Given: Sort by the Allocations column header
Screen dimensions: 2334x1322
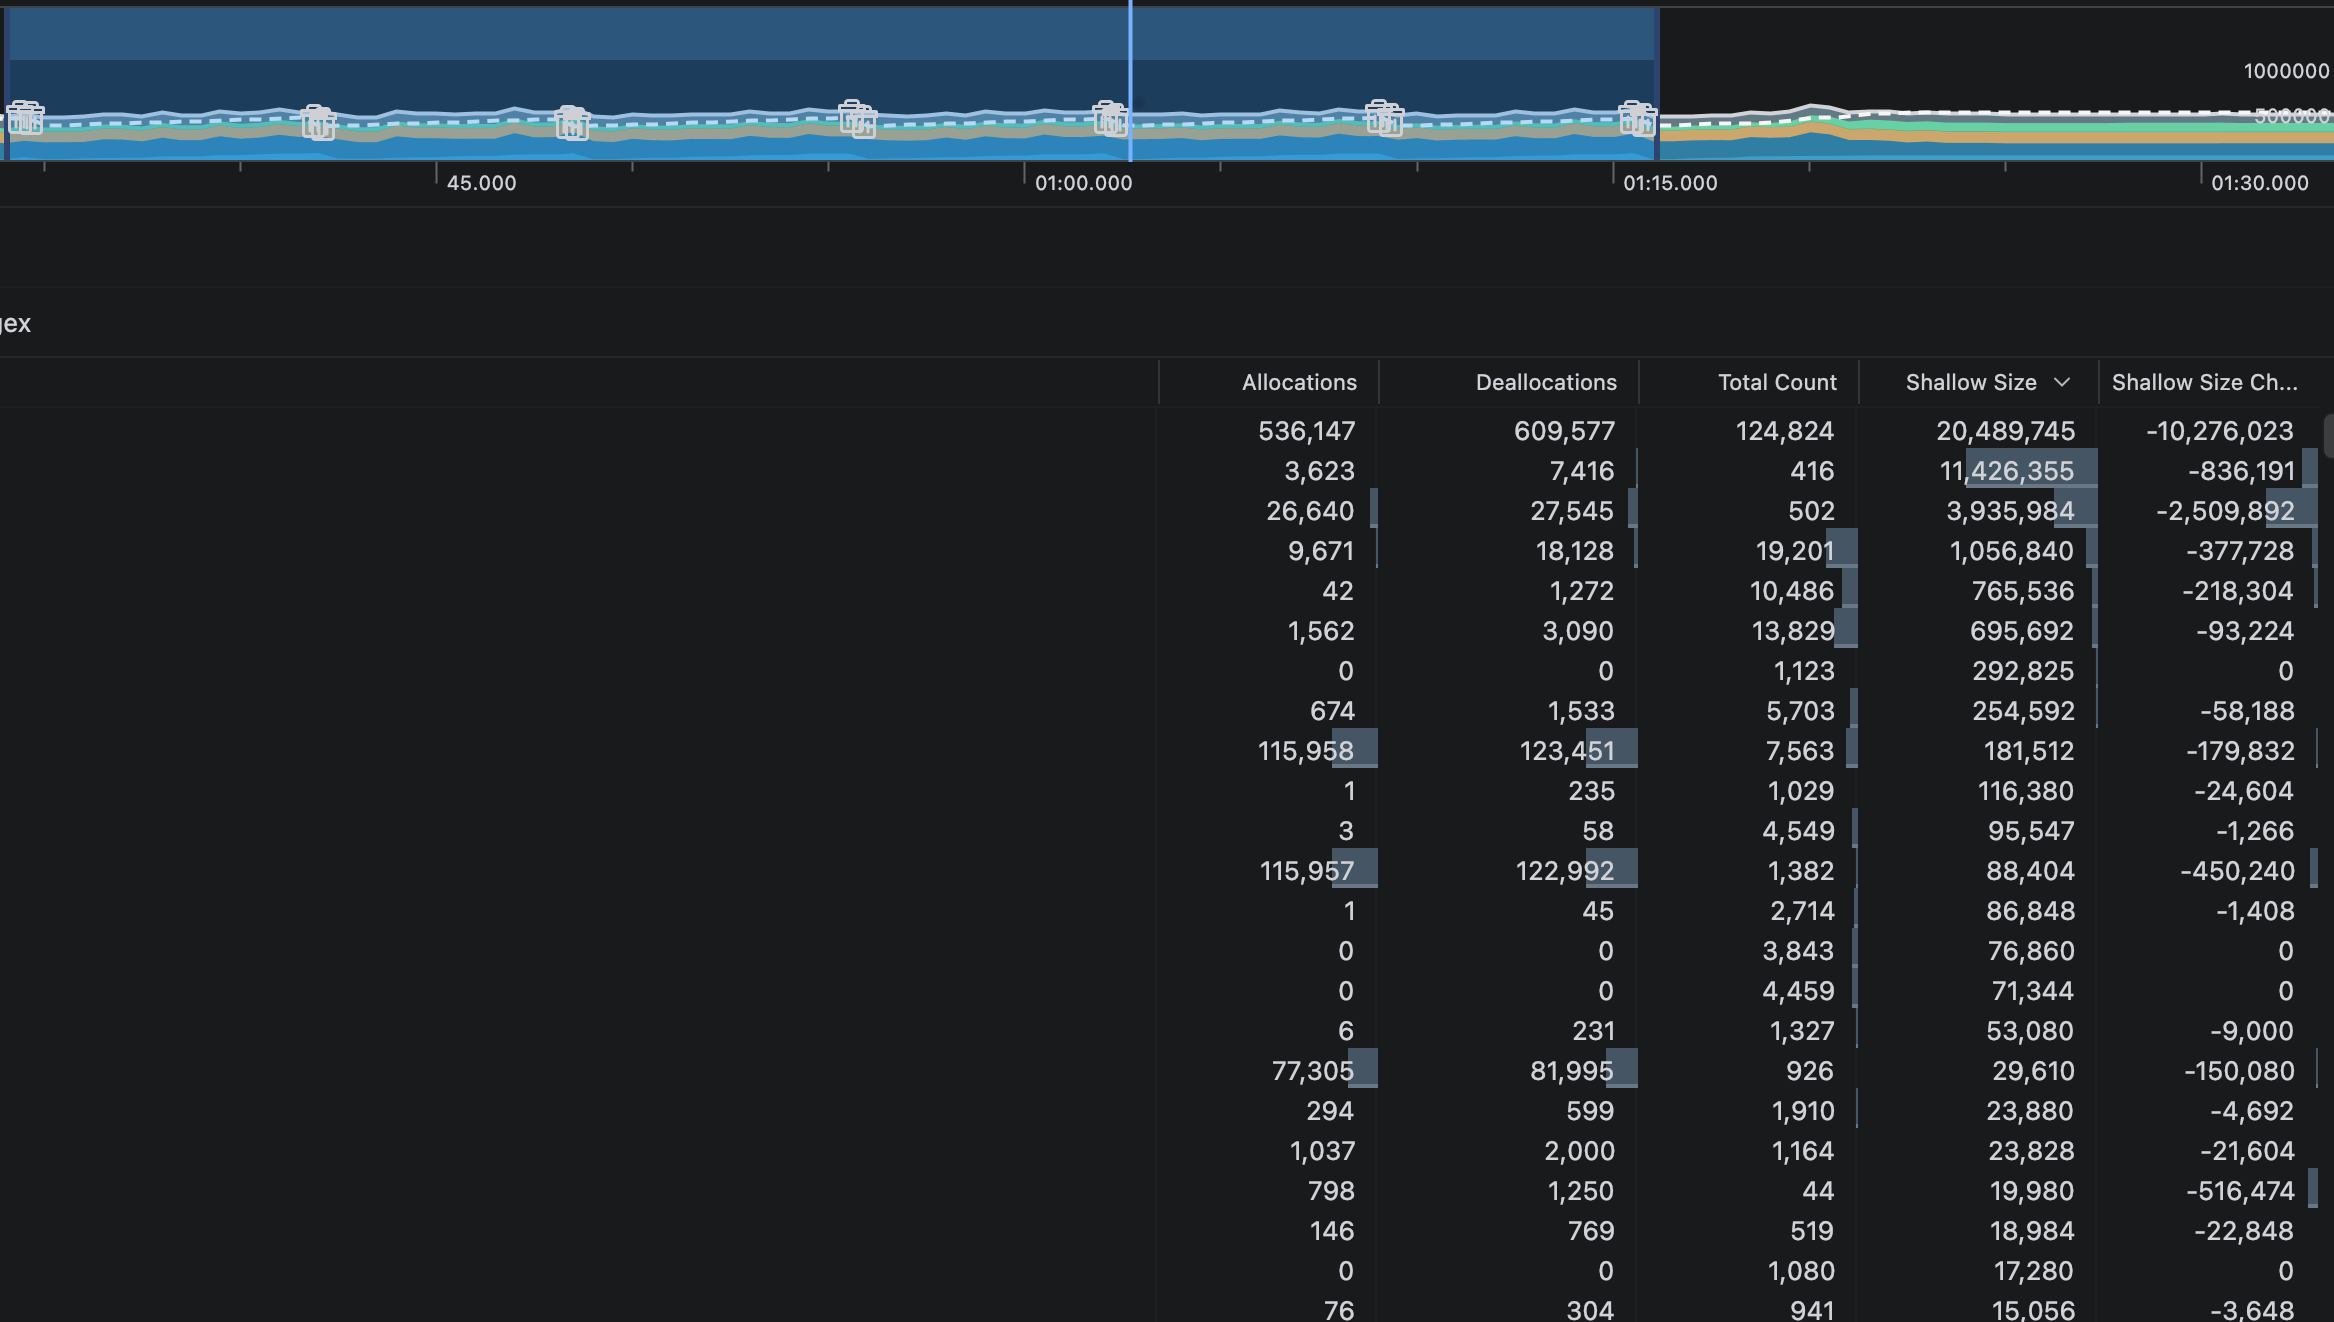Looking at the screenshot, I should 1298,382.
